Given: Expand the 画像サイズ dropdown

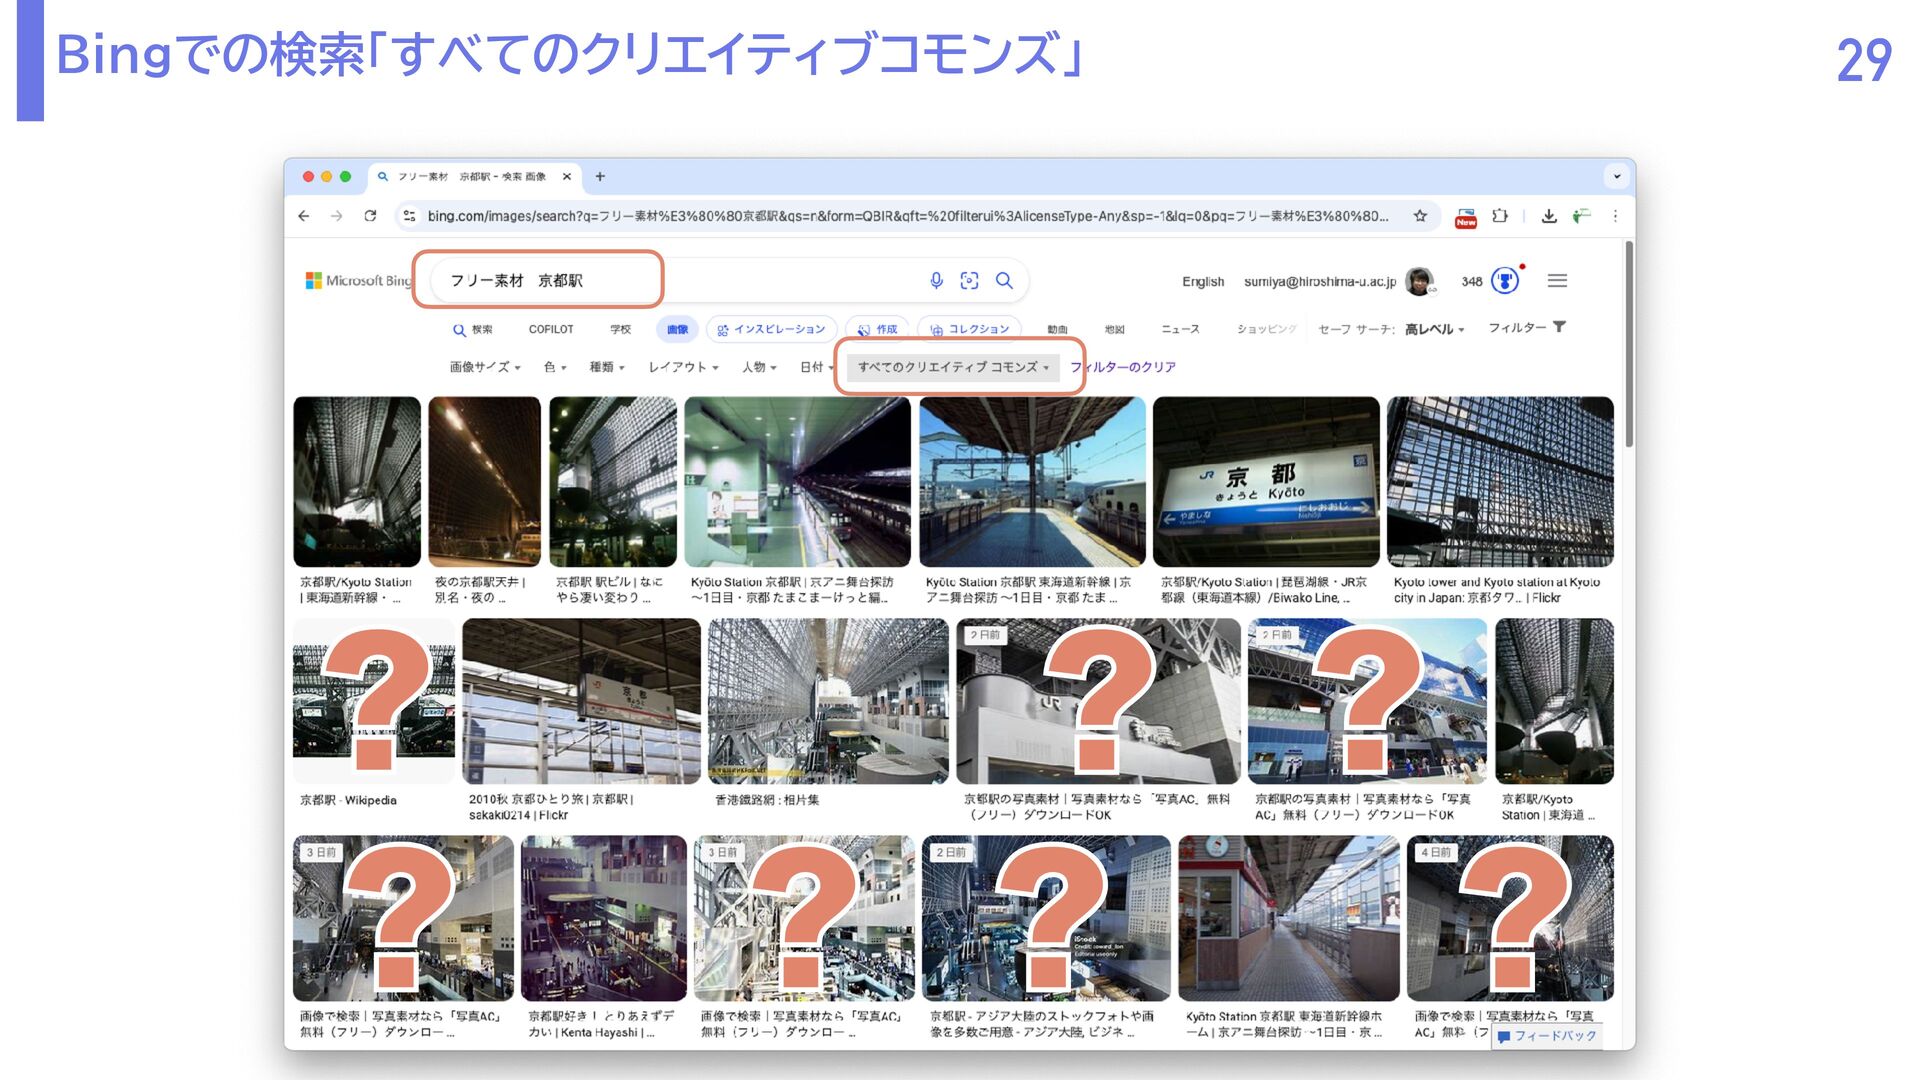Looking at the screenshot, I should point(485,367).
